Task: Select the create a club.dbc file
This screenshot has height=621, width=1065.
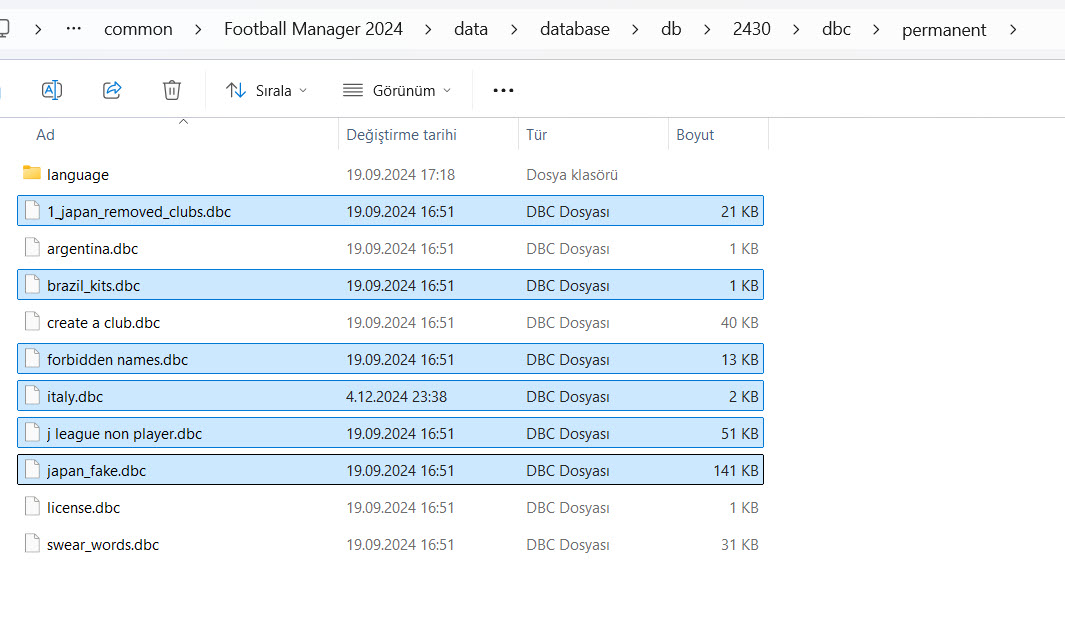Action: click(x=103, y=322)
